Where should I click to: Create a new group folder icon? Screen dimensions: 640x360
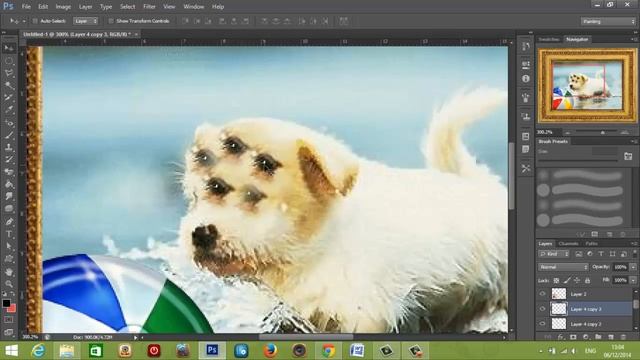pyautogui.click(x=598, y=337)
